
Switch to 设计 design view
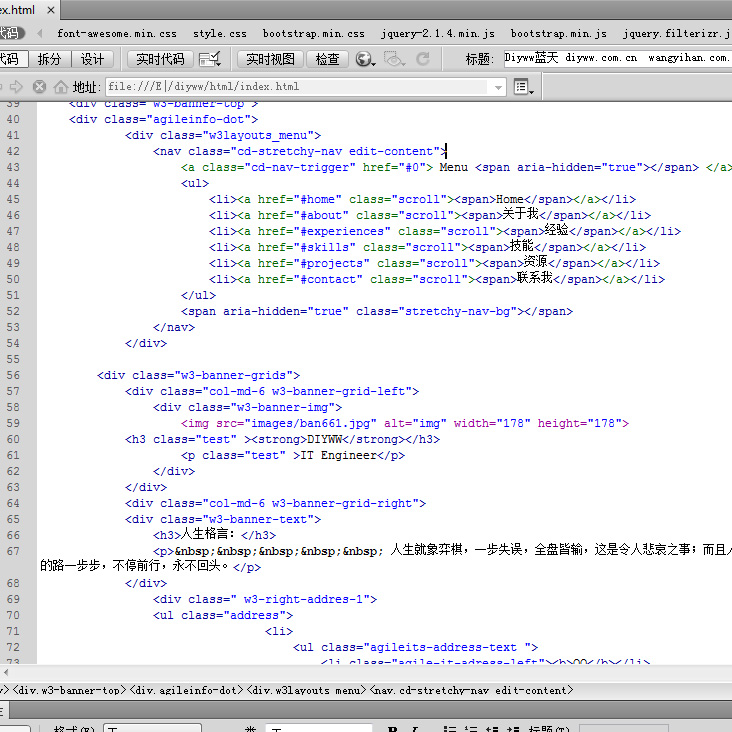pos(92,59)
